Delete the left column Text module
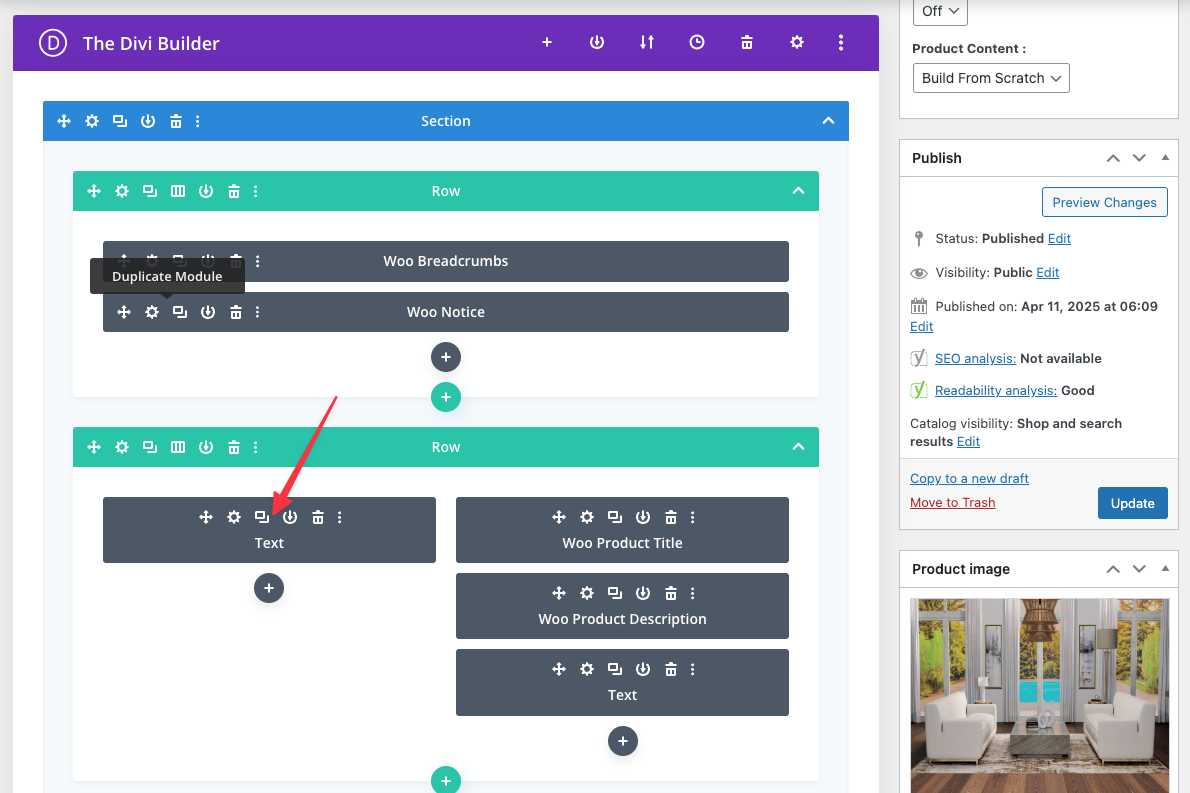The width and height of the screenshot is (1190, 793). [x=318, y=517]
